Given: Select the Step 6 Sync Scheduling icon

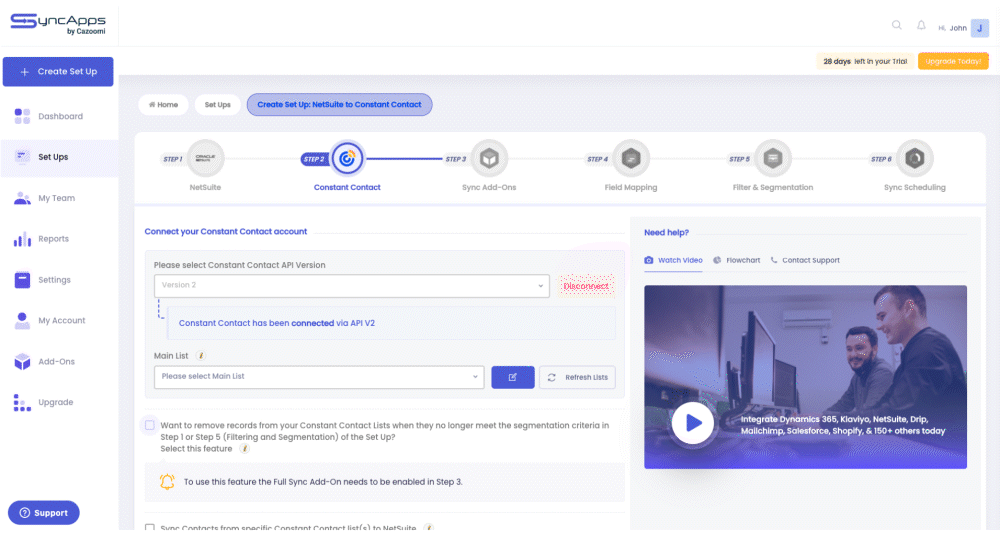Looking at the screenshot, I should (915, 158).
